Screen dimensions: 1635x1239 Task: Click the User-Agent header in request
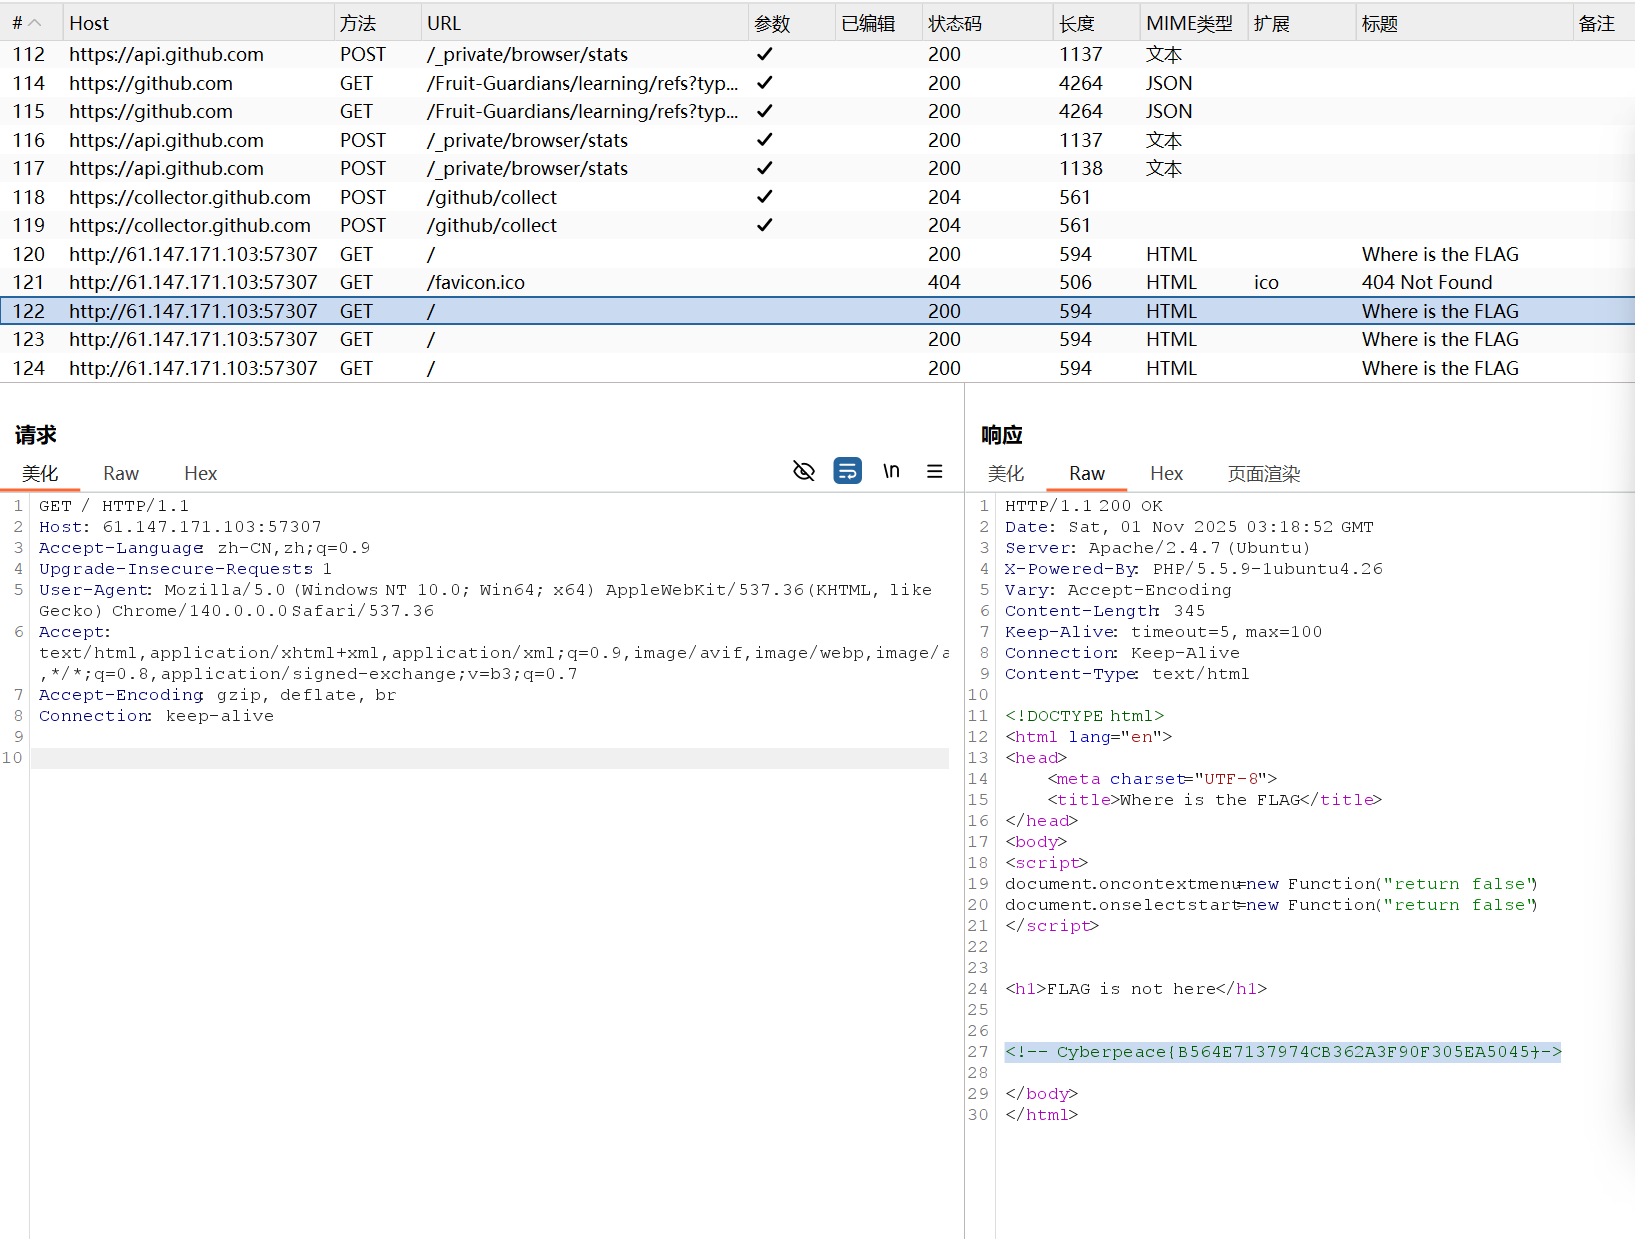pyautogui.click(x=485, y=600)
